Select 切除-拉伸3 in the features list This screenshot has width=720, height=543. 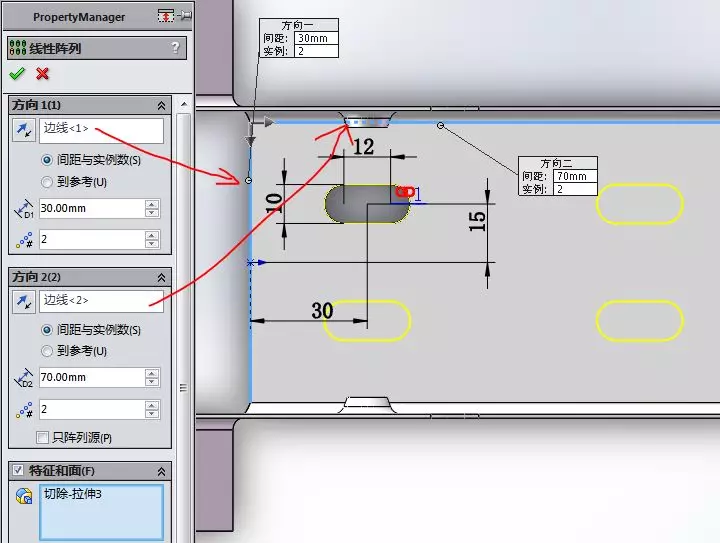click(73, 494)
